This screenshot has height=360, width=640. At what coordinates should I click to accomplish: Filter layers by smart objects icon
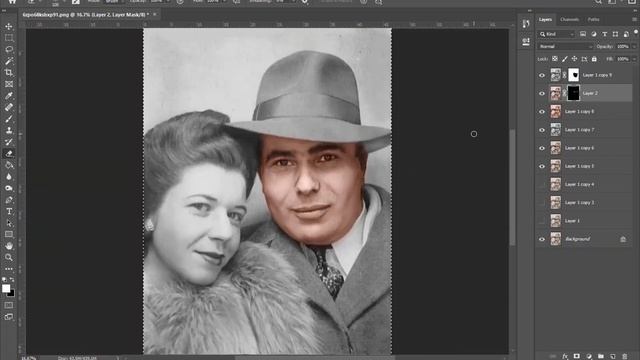[626, 34]
